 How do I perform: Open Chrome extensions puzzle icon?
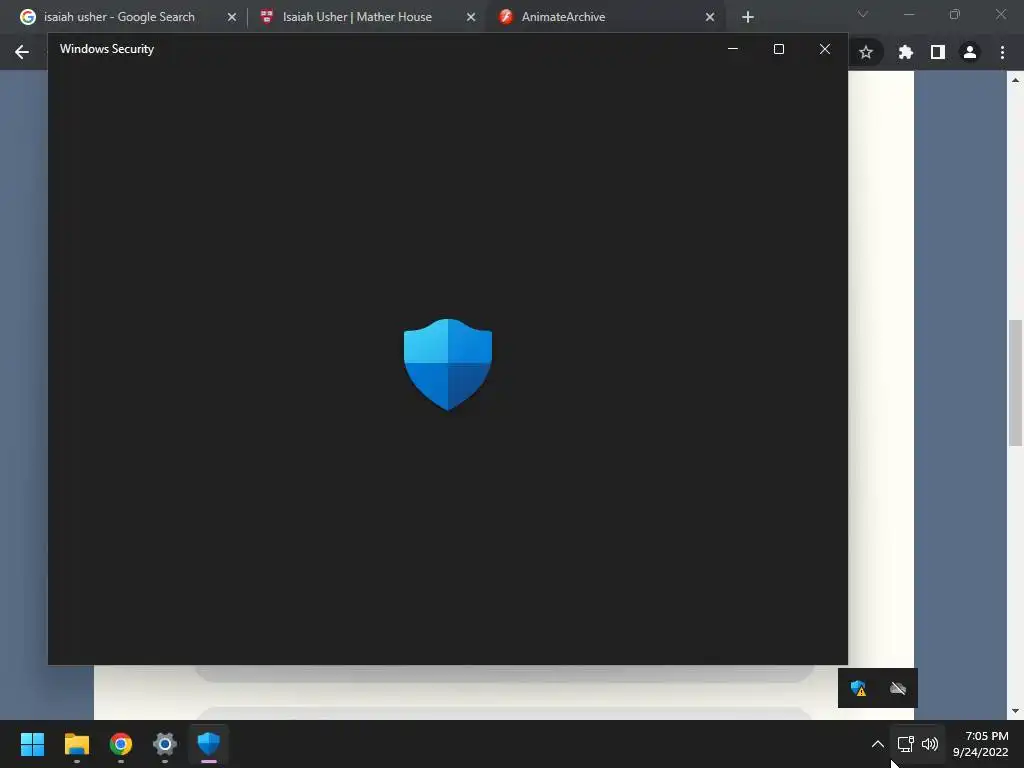point(905,52)
